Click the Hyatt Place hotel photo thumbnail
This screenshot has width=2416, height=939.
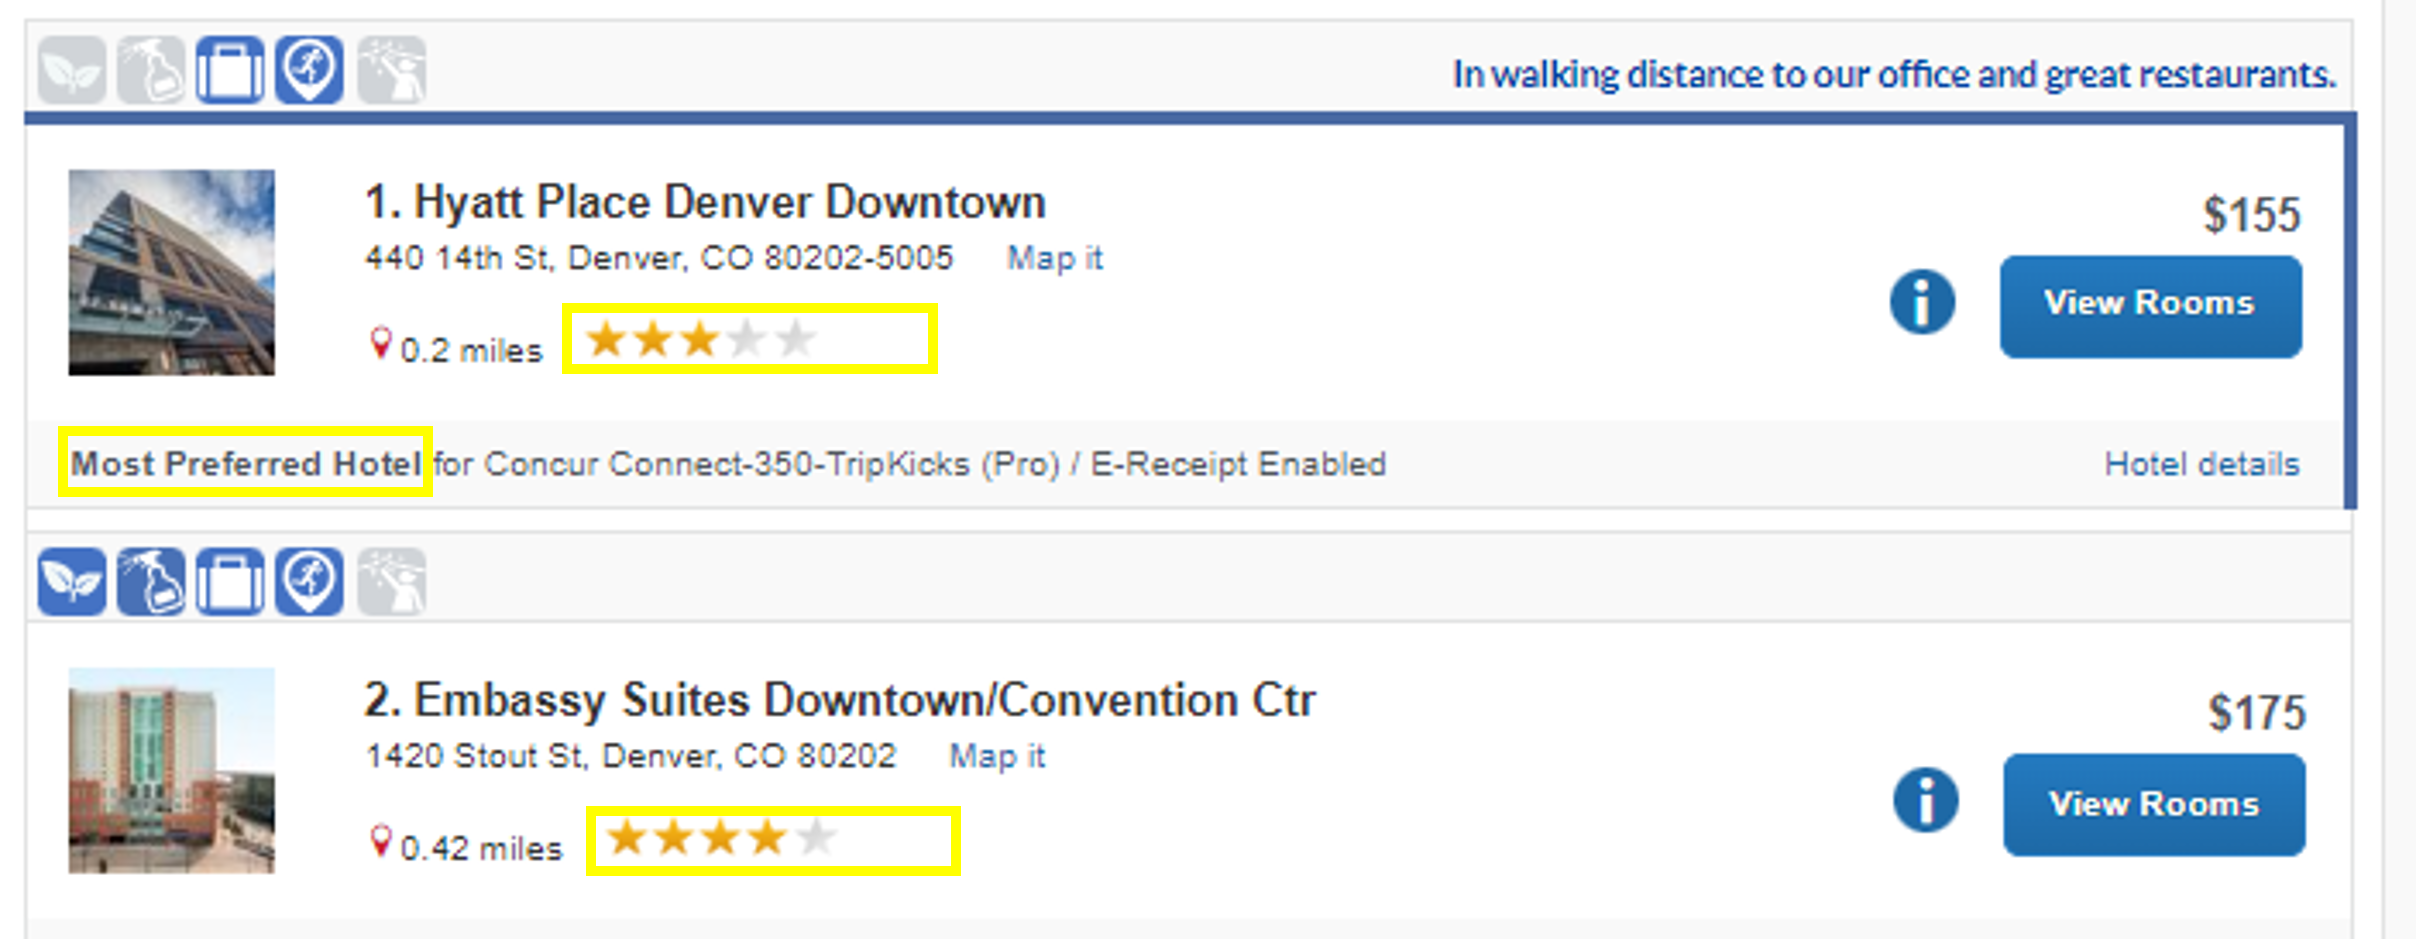pos(171,272)
